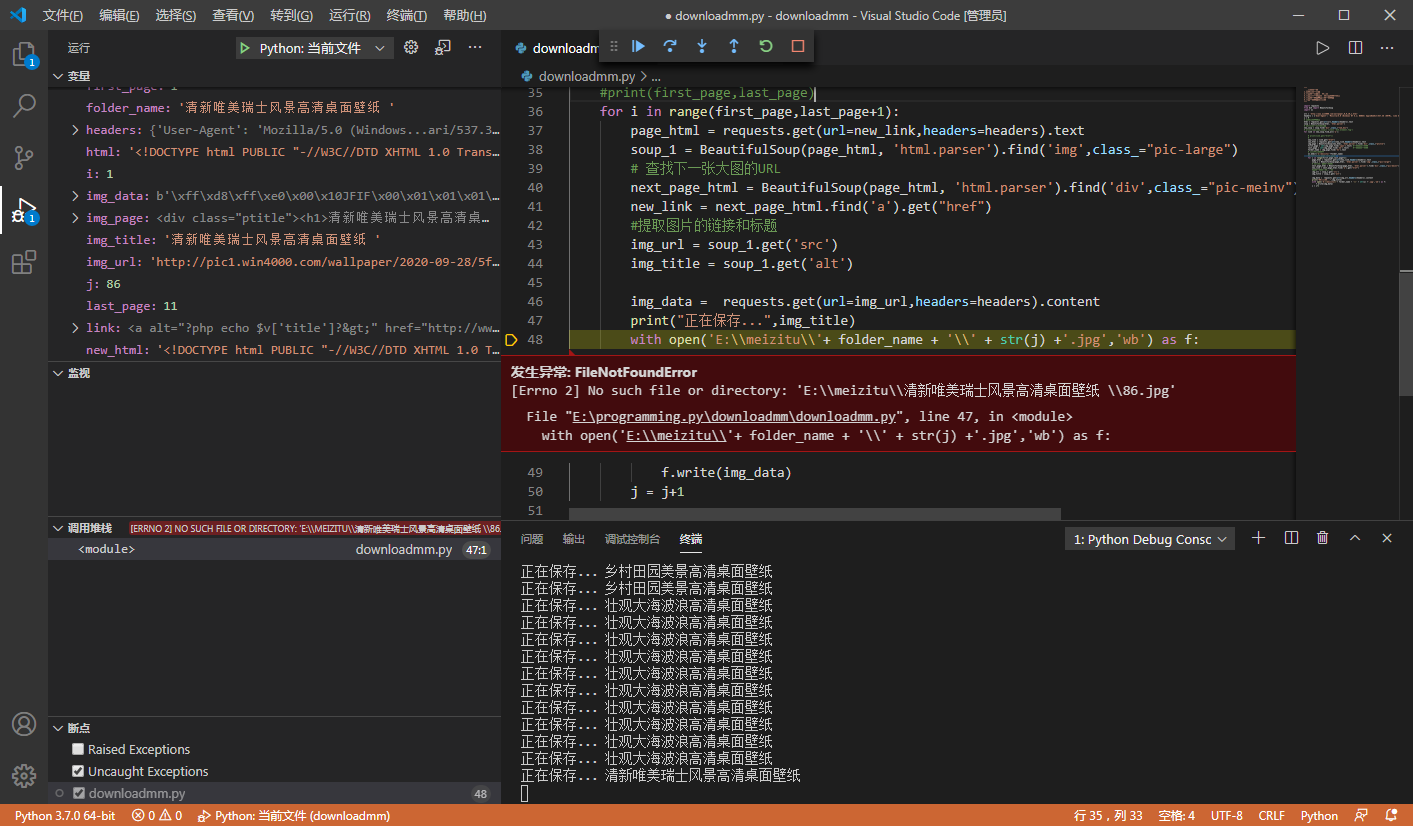Switch to the 输出 output tab
The image size is (1413, 826).
(574, 539)
